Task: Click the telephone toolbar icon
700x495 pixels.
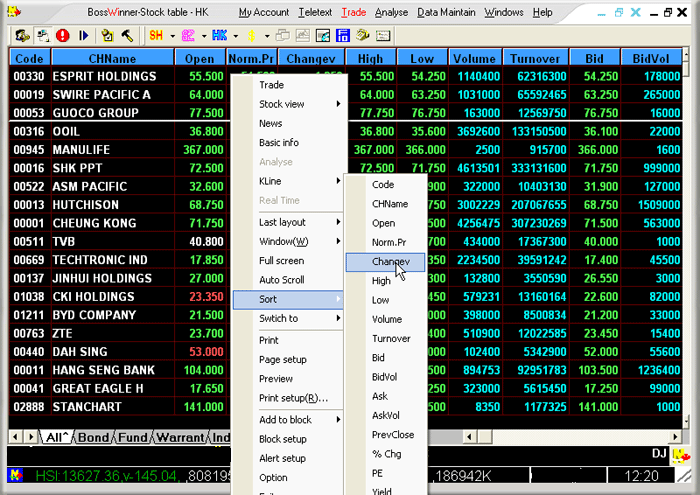Action: tap(362, 35)
